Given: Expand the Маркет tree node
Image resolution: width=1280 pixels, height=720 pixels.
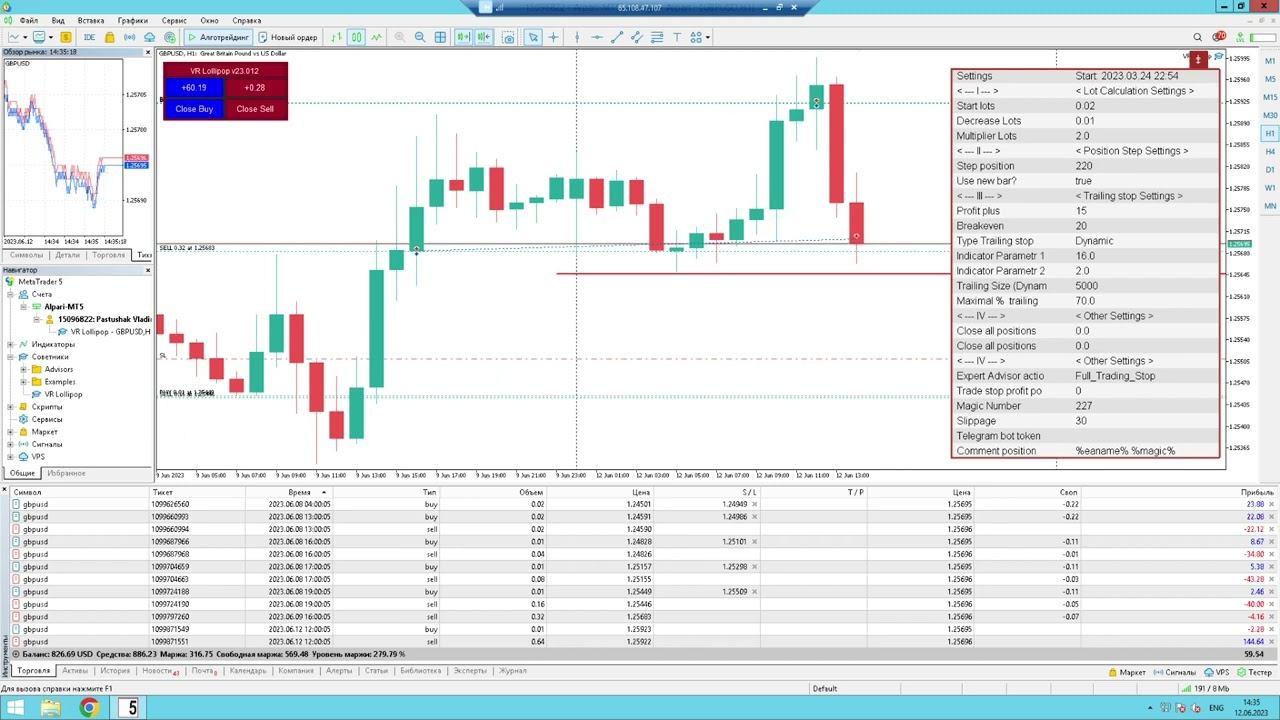Looking at the screenshot, I should (x=11, y=432).
